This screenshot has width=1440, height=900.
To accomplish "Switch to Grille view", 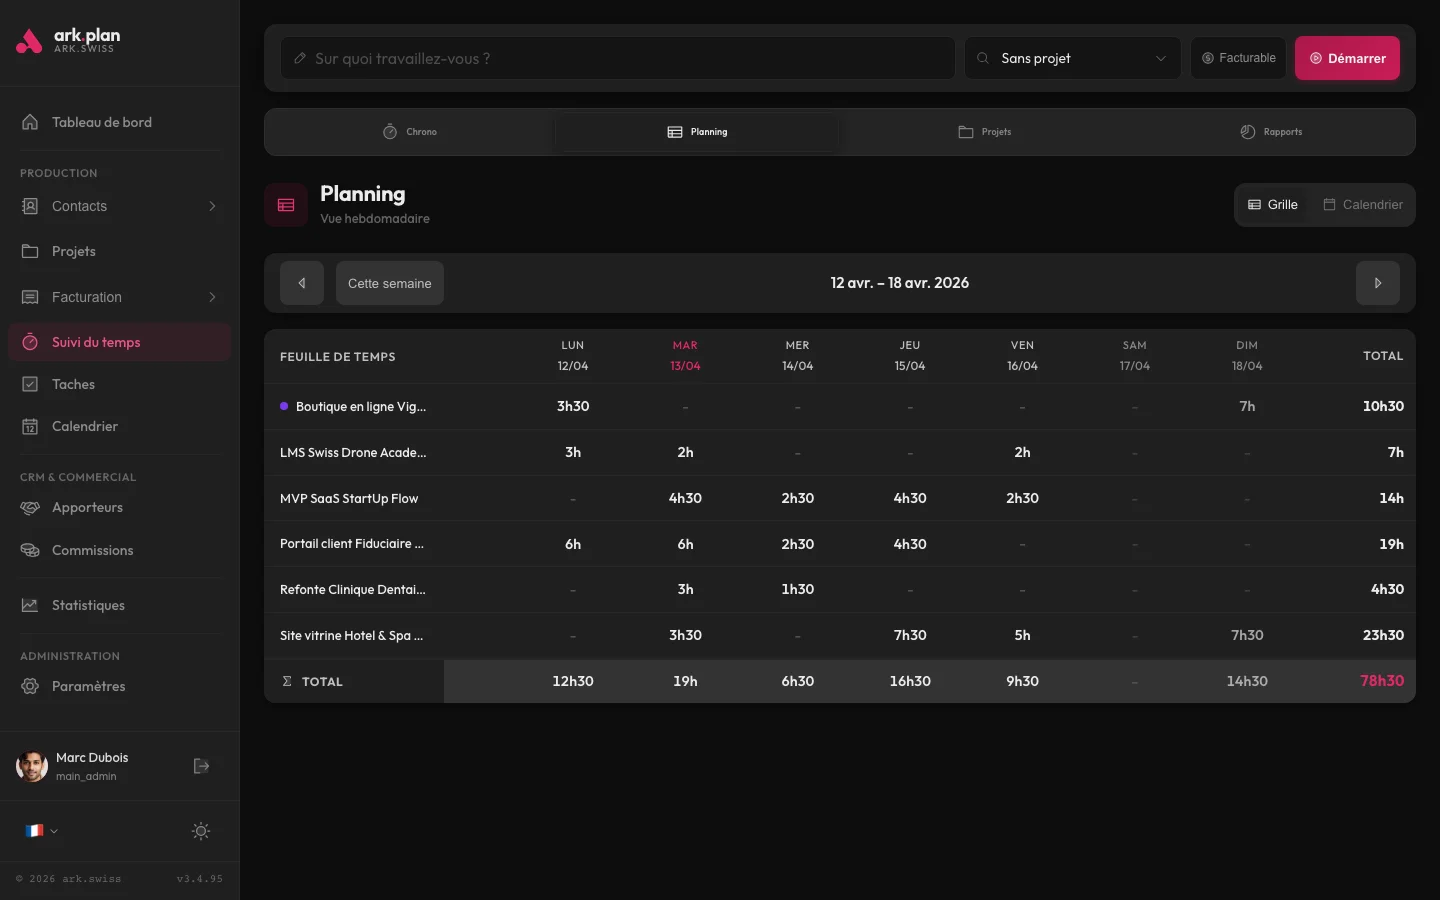I will click(x=1272, y=205).
